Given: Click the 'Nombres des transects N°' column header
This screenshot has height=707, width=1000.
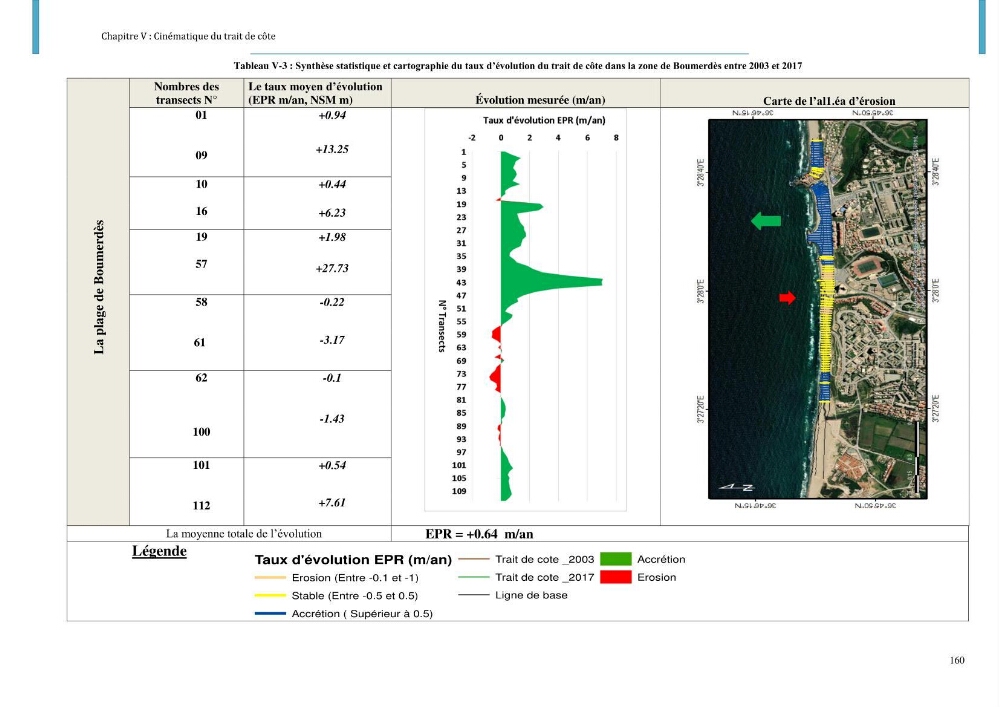Looking at the screenshot, I should point(186,93).
